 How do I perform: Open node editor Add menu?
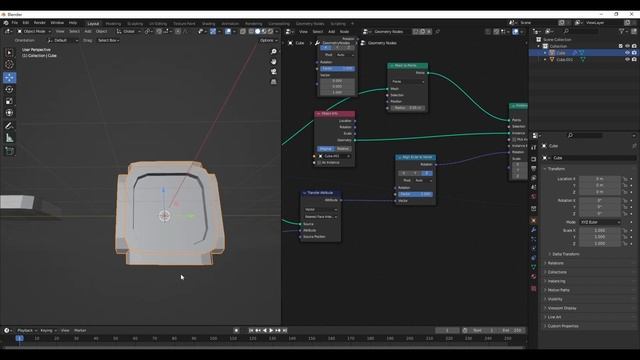click(331, 31)
